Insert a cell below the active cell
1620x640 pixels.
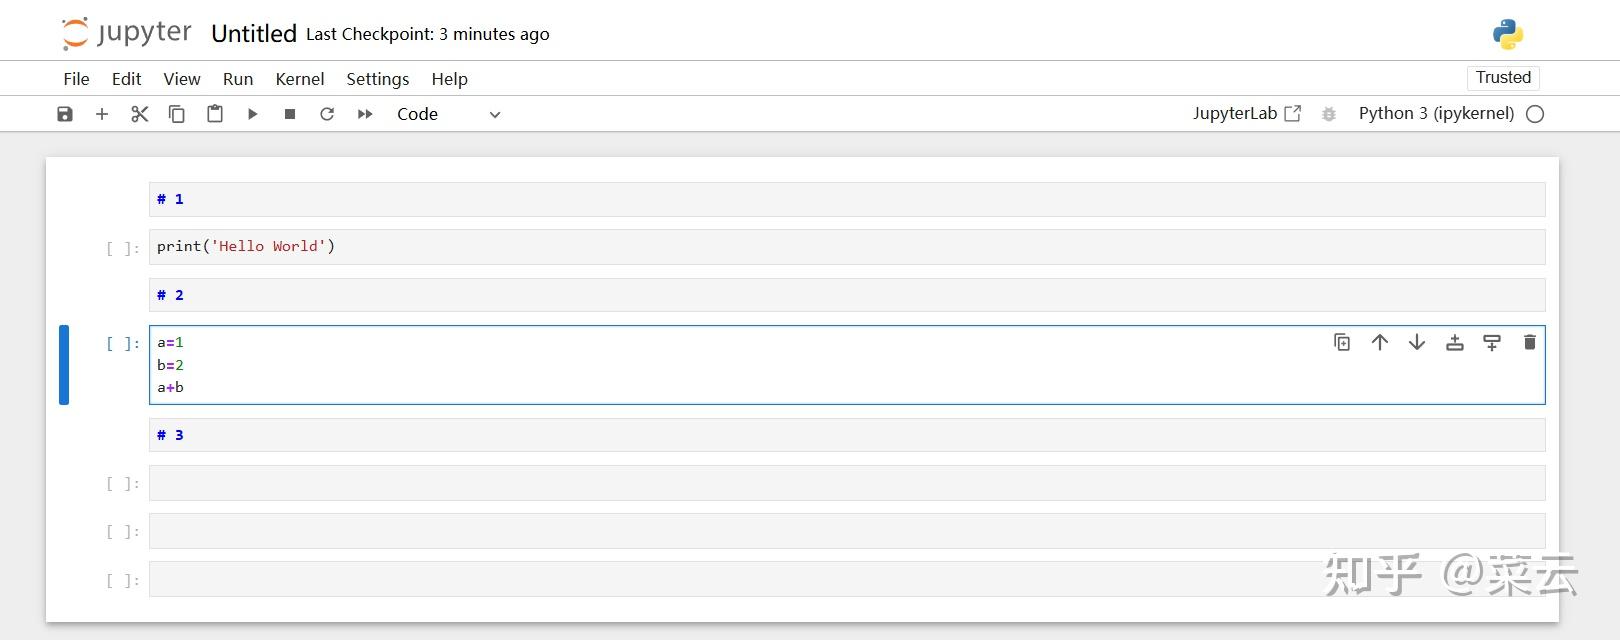(1492, 343)
